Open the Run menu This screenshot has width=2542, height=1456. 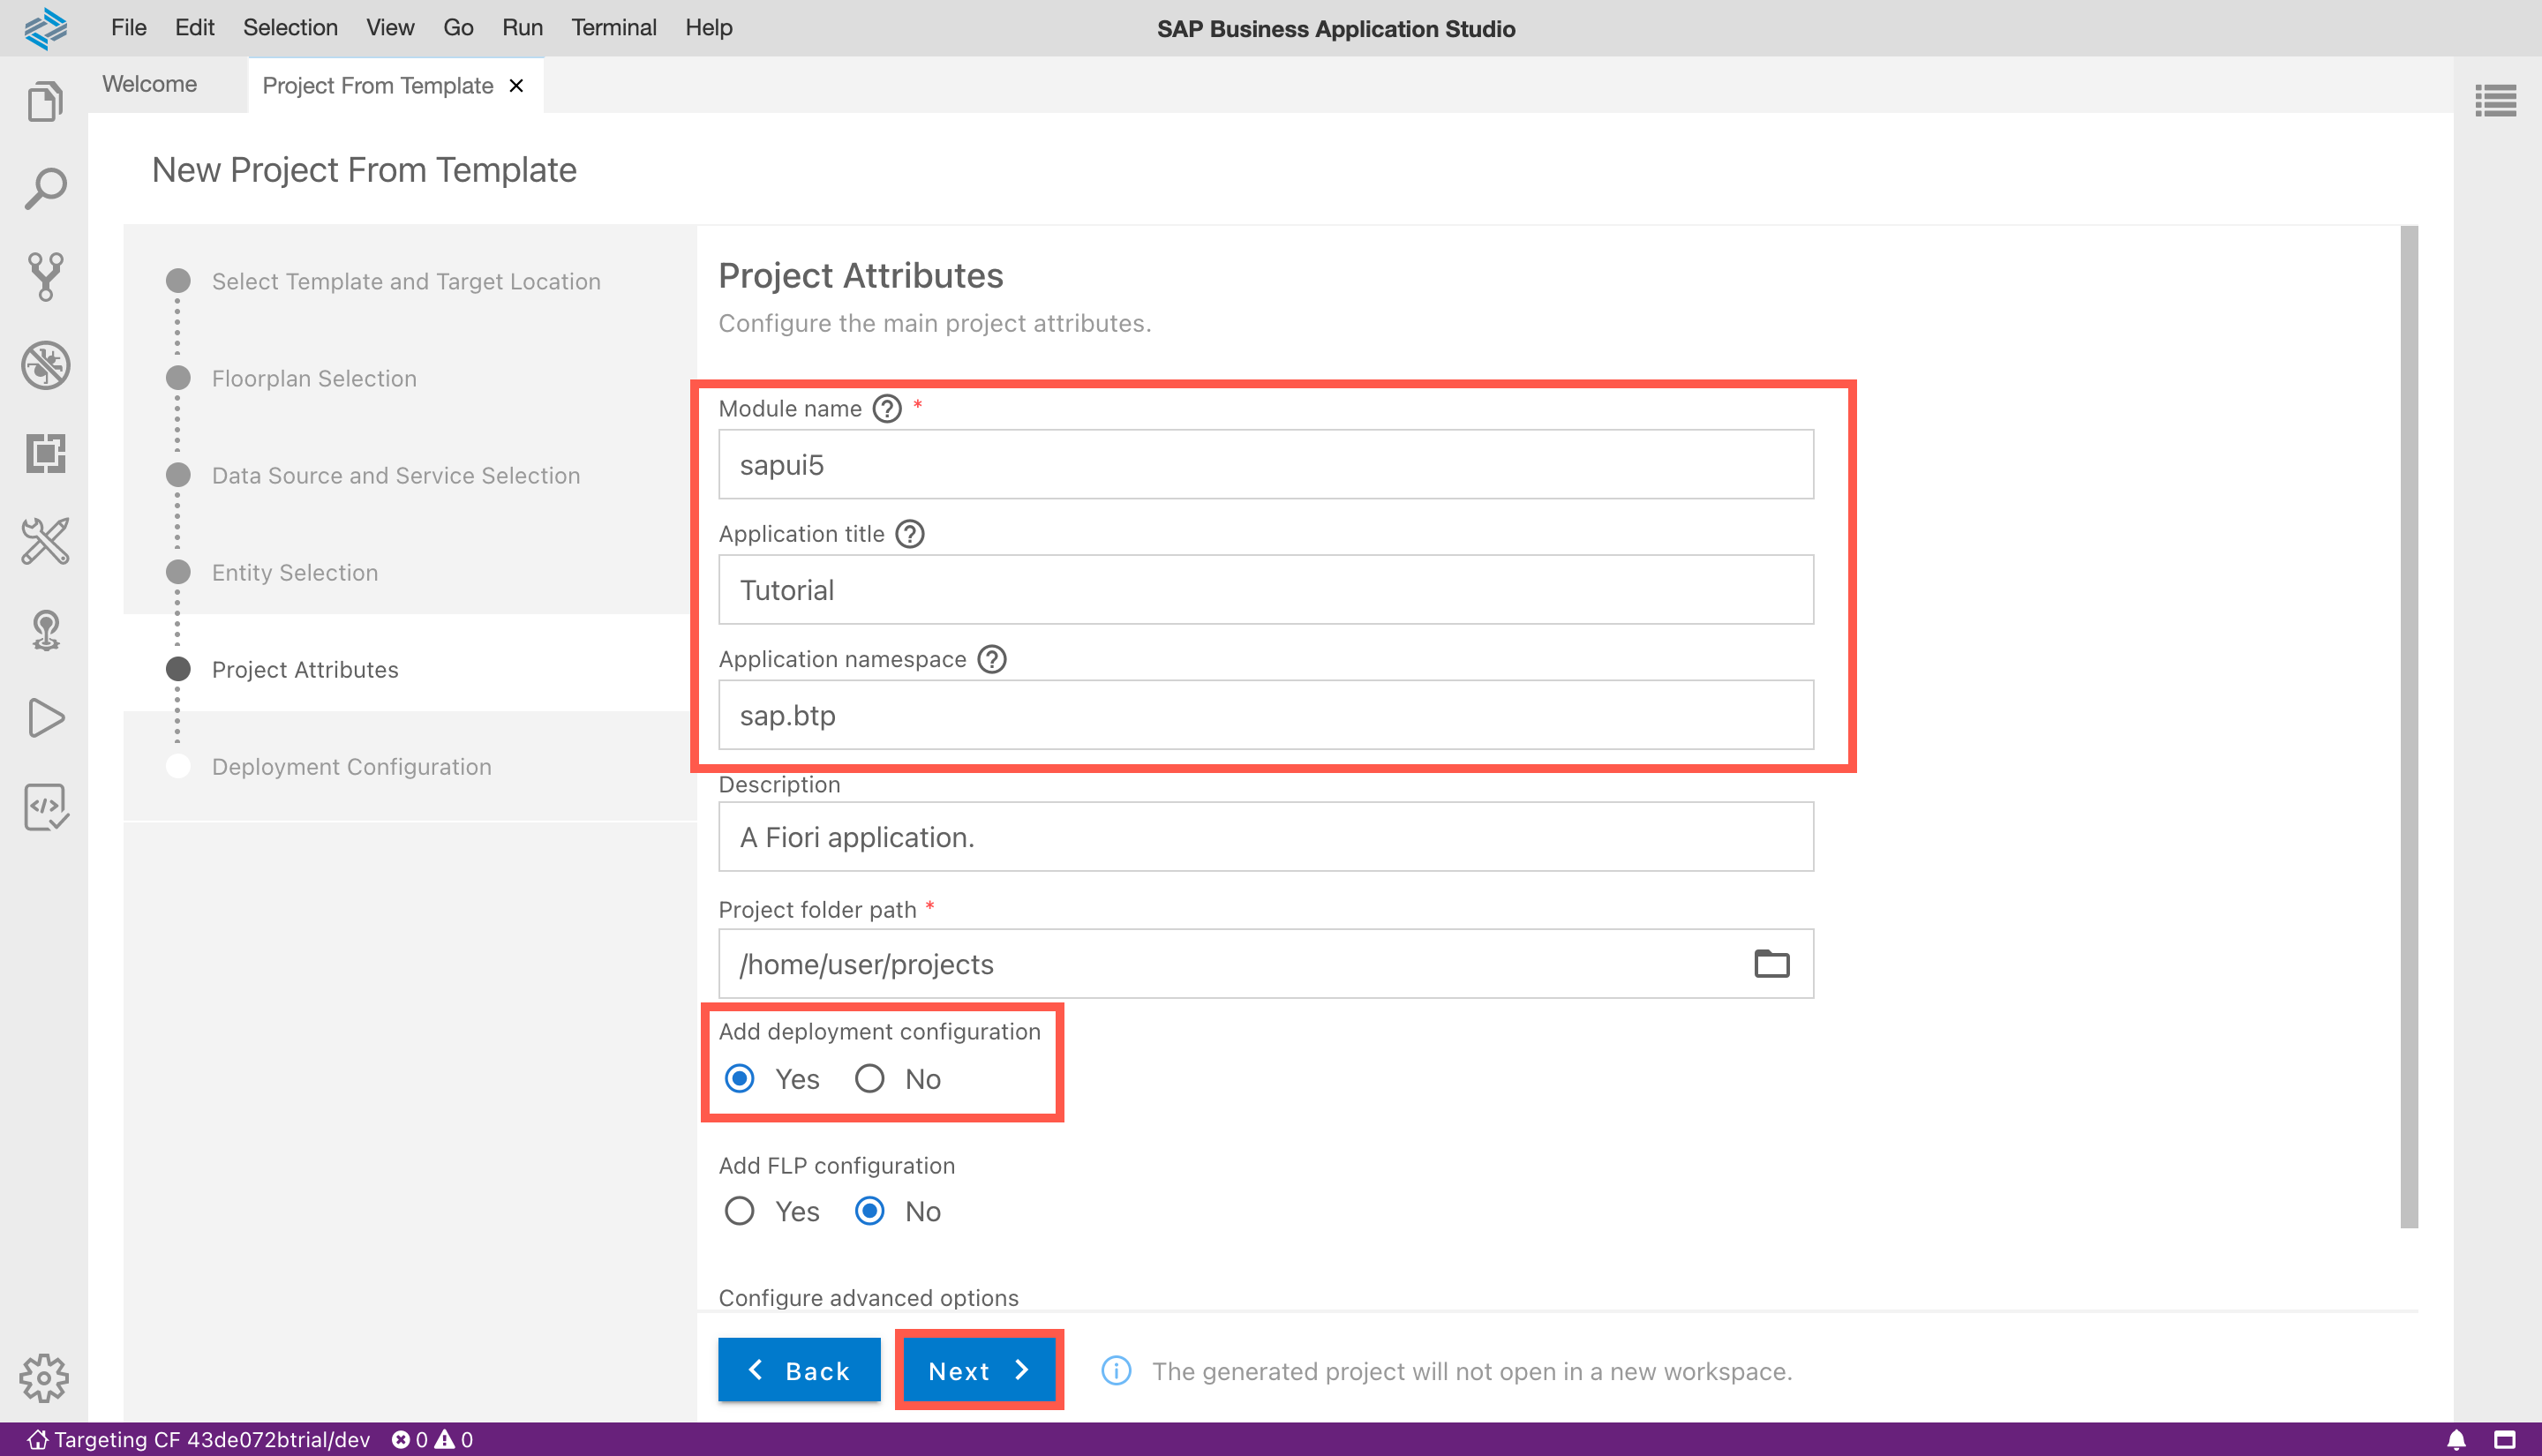(x=522, y=28)
